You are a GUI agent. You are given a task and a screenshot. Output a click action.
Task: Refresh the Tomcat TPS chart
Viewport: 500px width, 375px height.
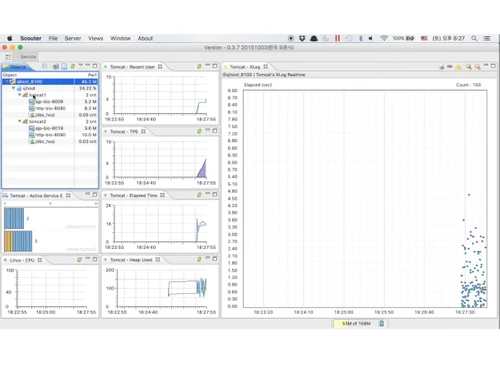click(199, 131)
